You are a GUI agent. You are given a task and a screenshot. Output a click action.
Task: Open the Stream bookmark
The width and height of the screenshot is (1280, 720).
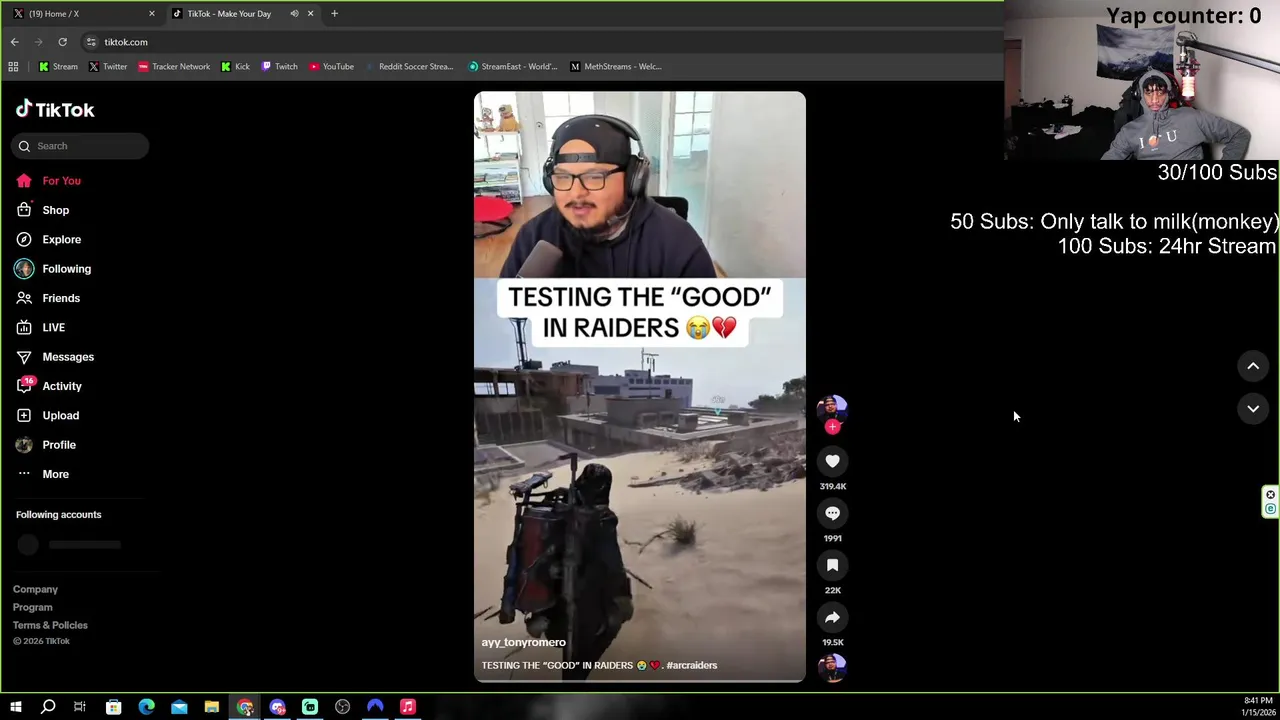coord(58,67)
